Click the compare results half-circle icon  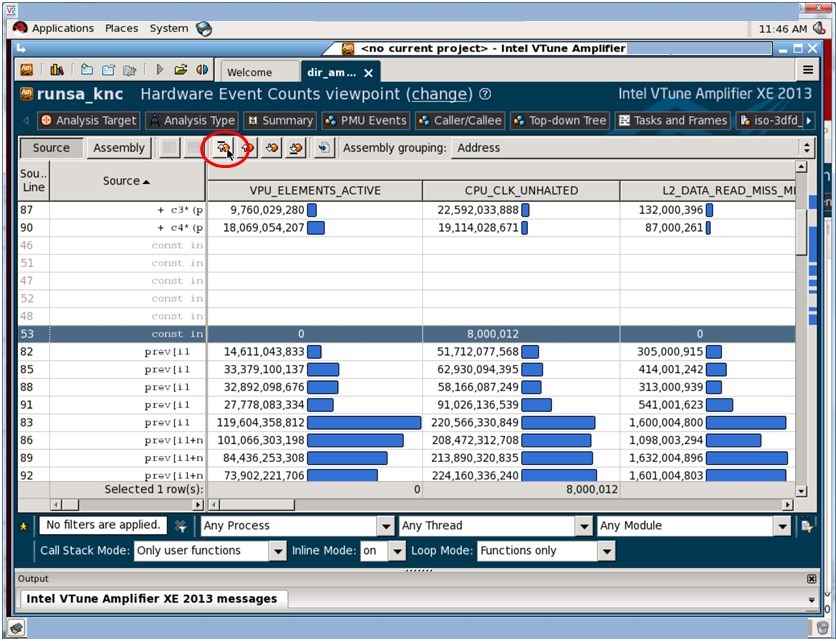202,70
